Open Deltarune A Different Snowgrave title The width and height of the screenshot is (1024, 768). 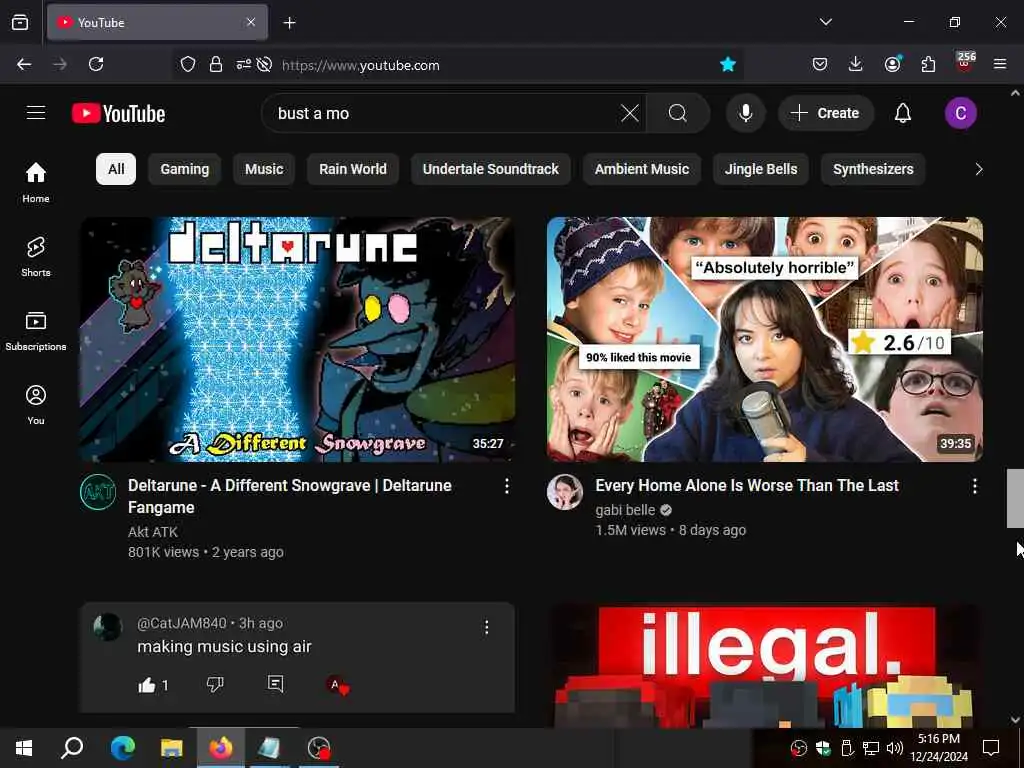coord(289,496)
